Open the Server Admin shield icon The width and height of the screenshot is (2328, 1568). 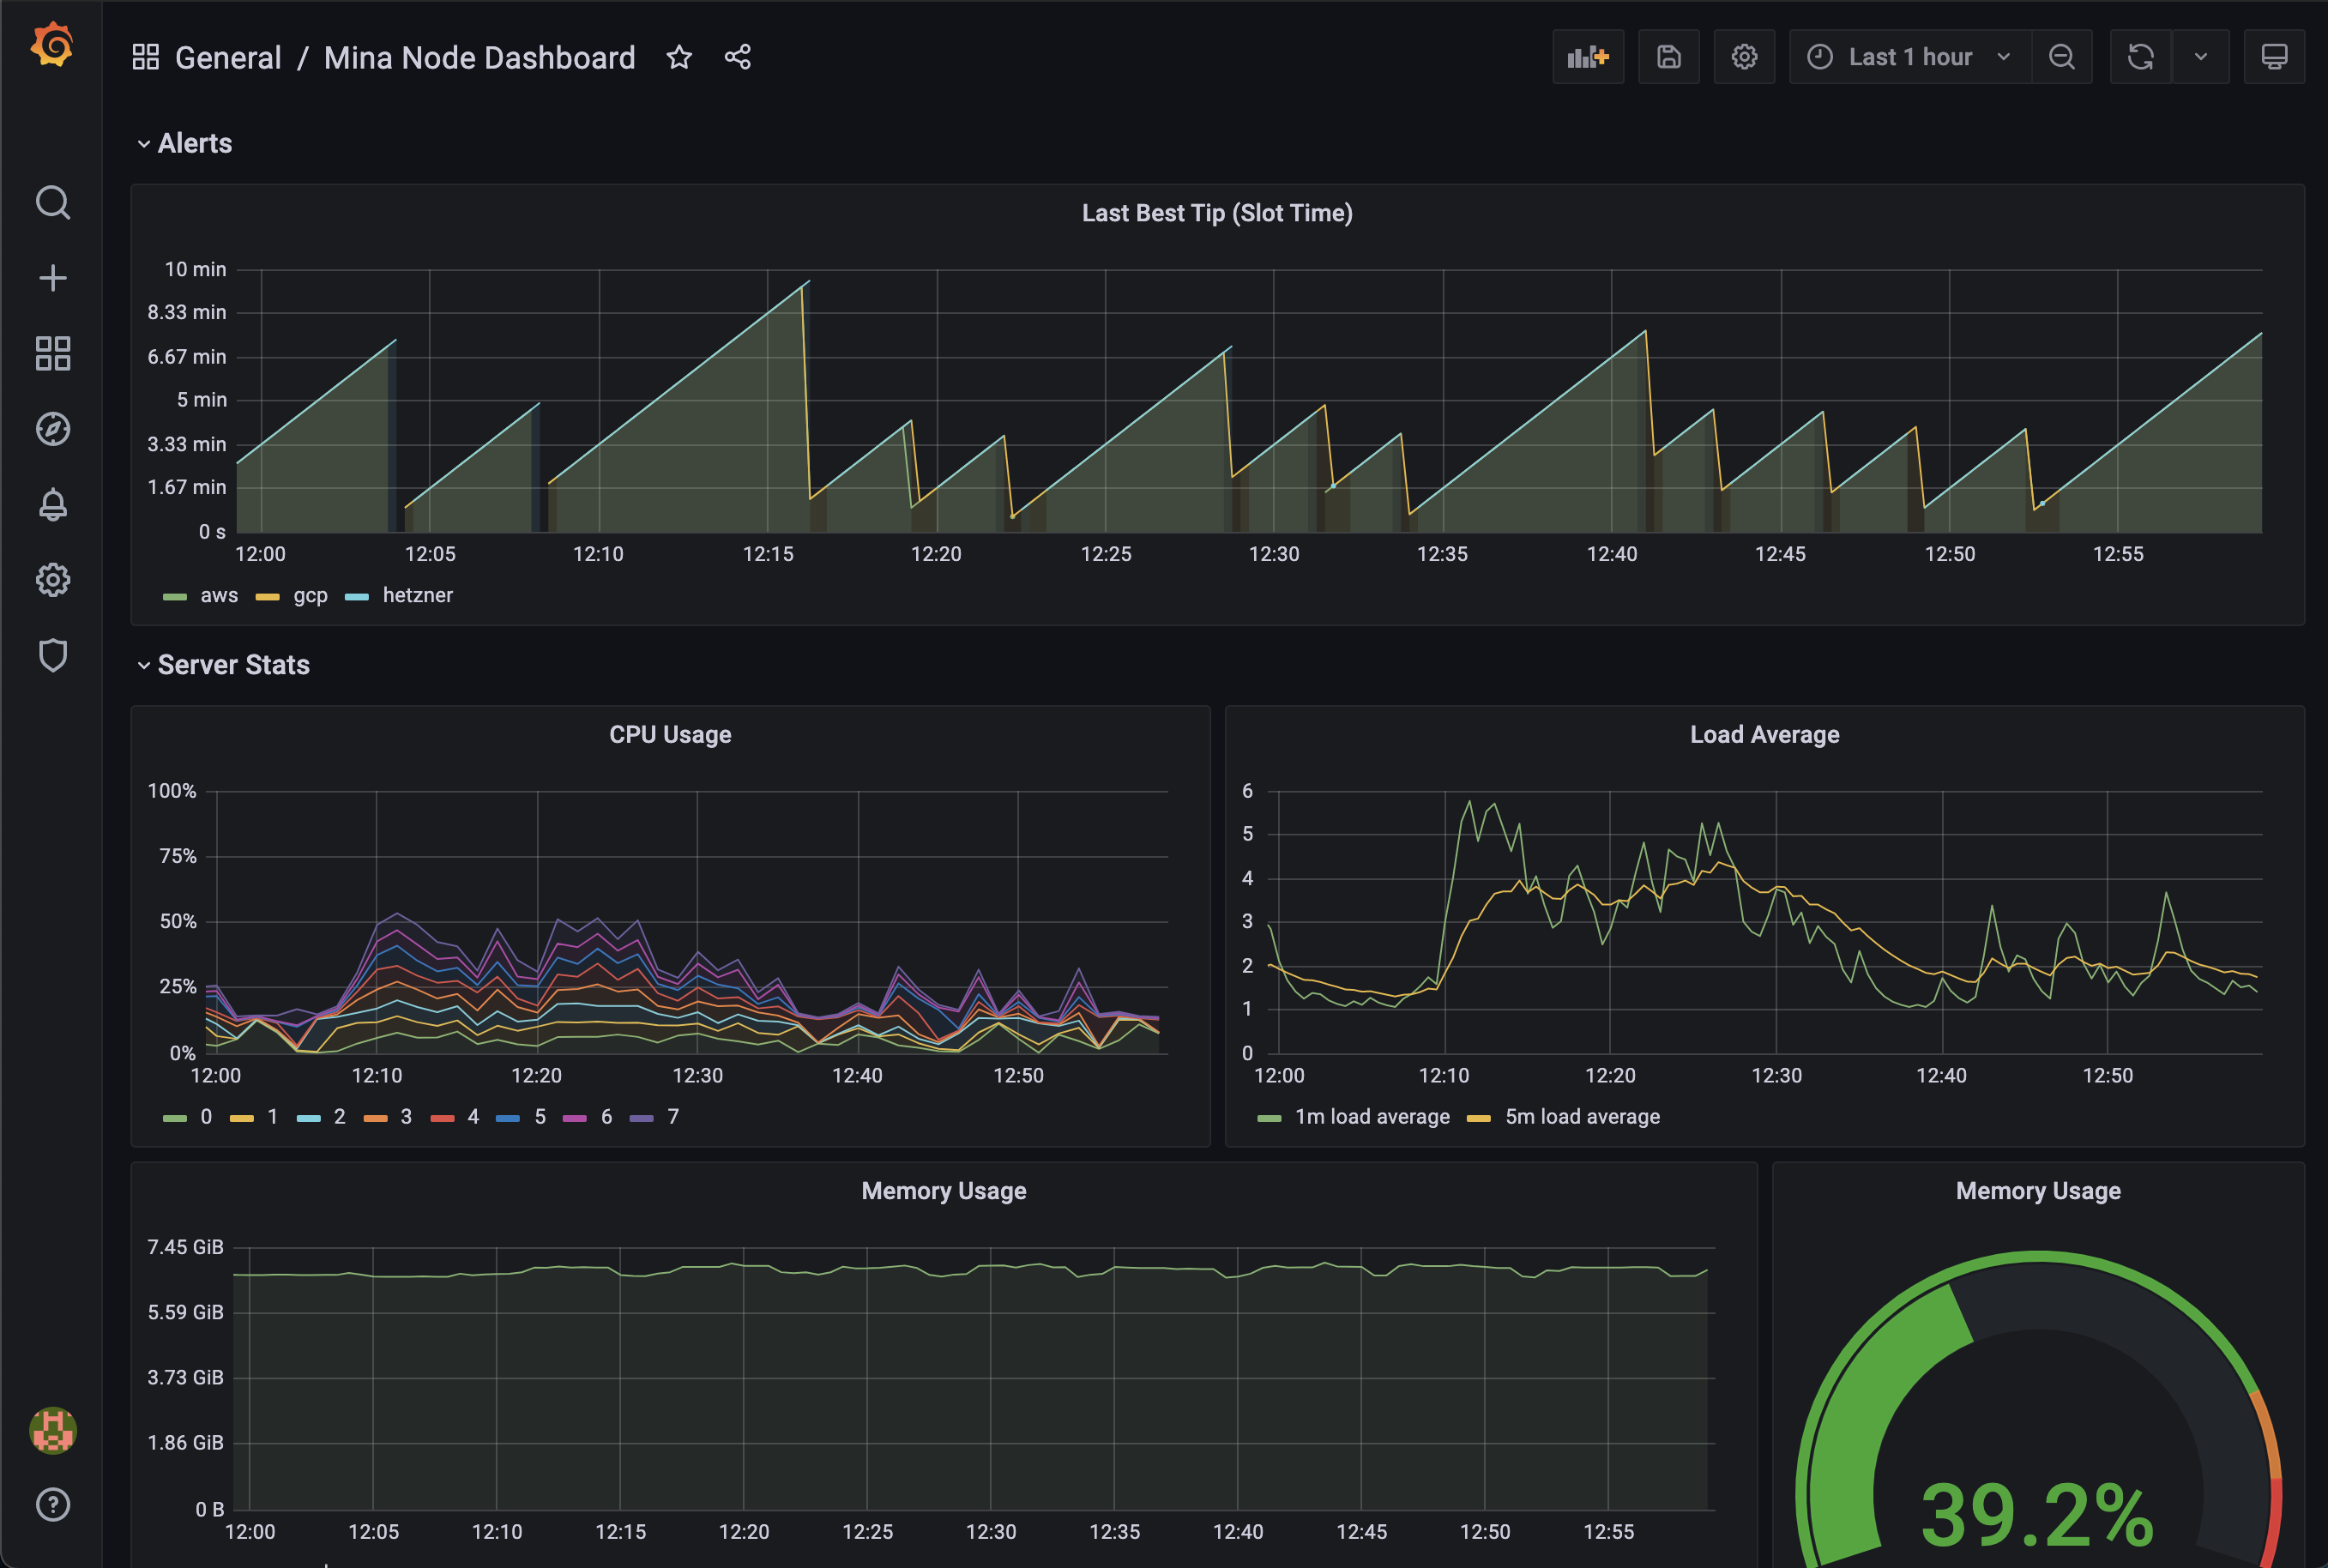coord(52,656)
